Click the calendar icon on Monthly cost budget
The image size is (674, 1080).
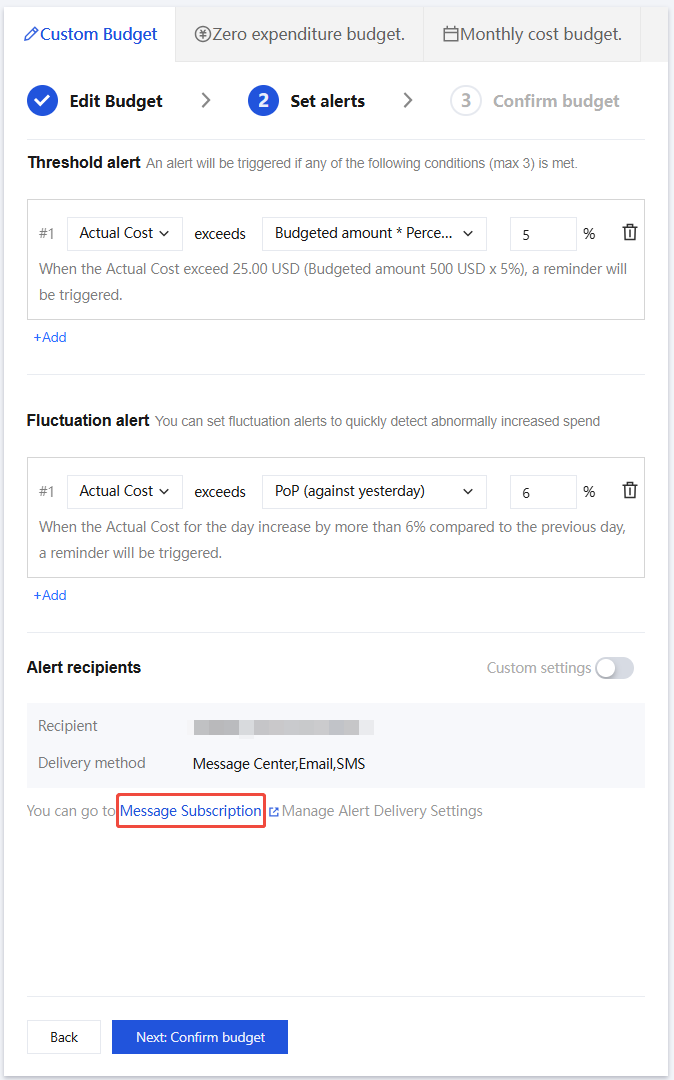[x=451, y=35]
